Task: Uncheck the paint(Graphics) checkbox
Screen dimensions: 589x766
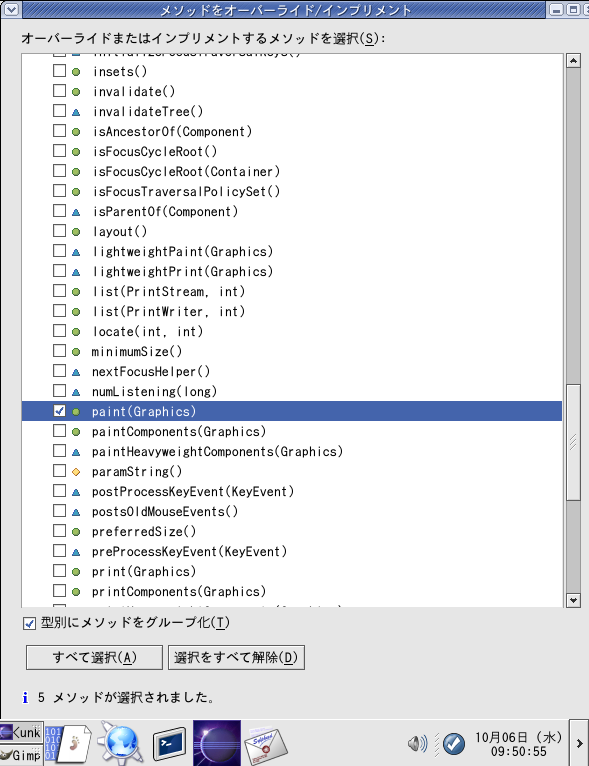Action: pyautogui.click(x=60, y=411)
